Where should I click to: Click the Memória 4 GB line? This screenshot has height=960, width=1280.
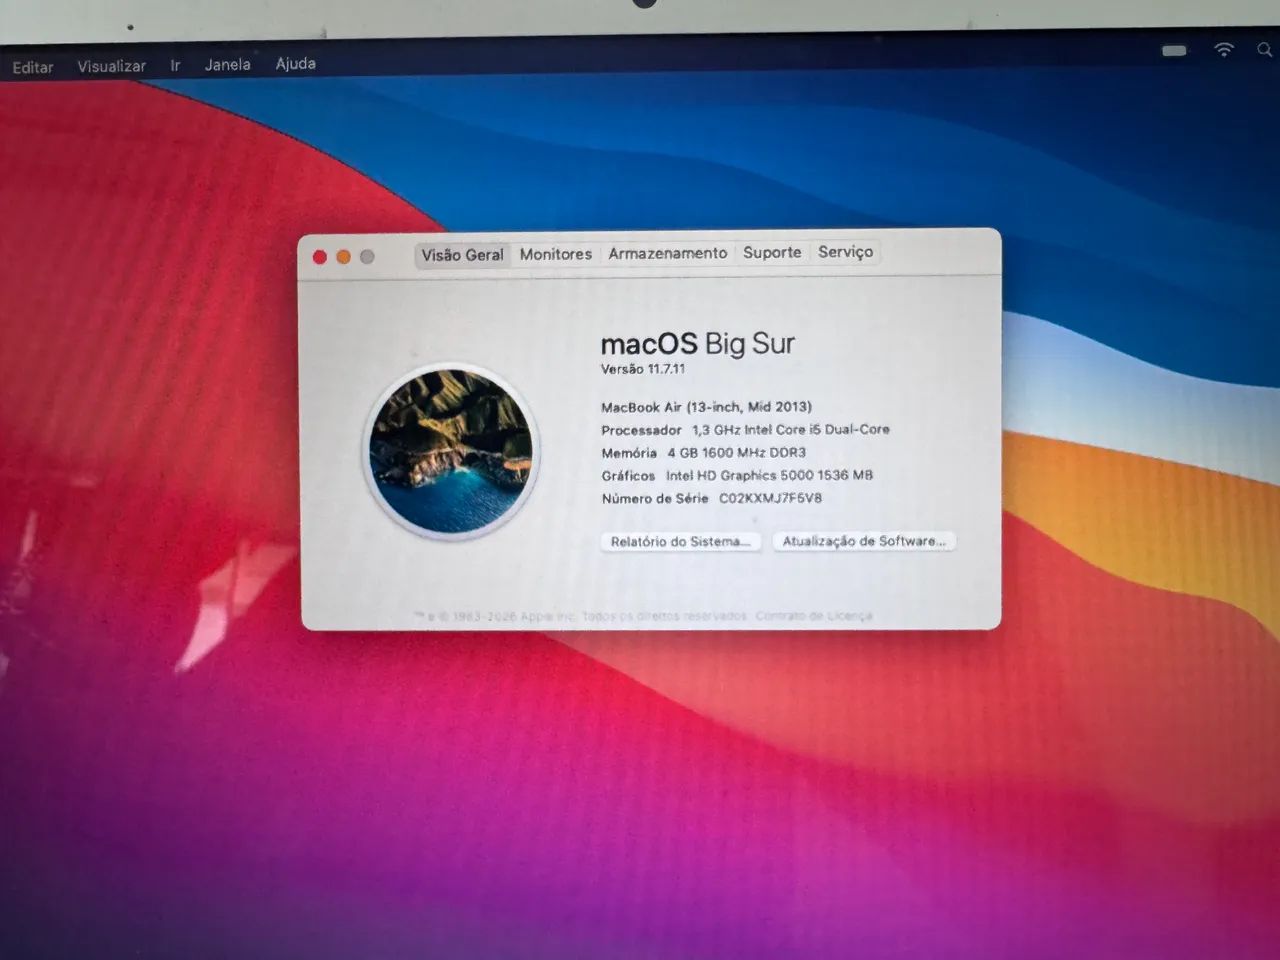click(703, 453)
